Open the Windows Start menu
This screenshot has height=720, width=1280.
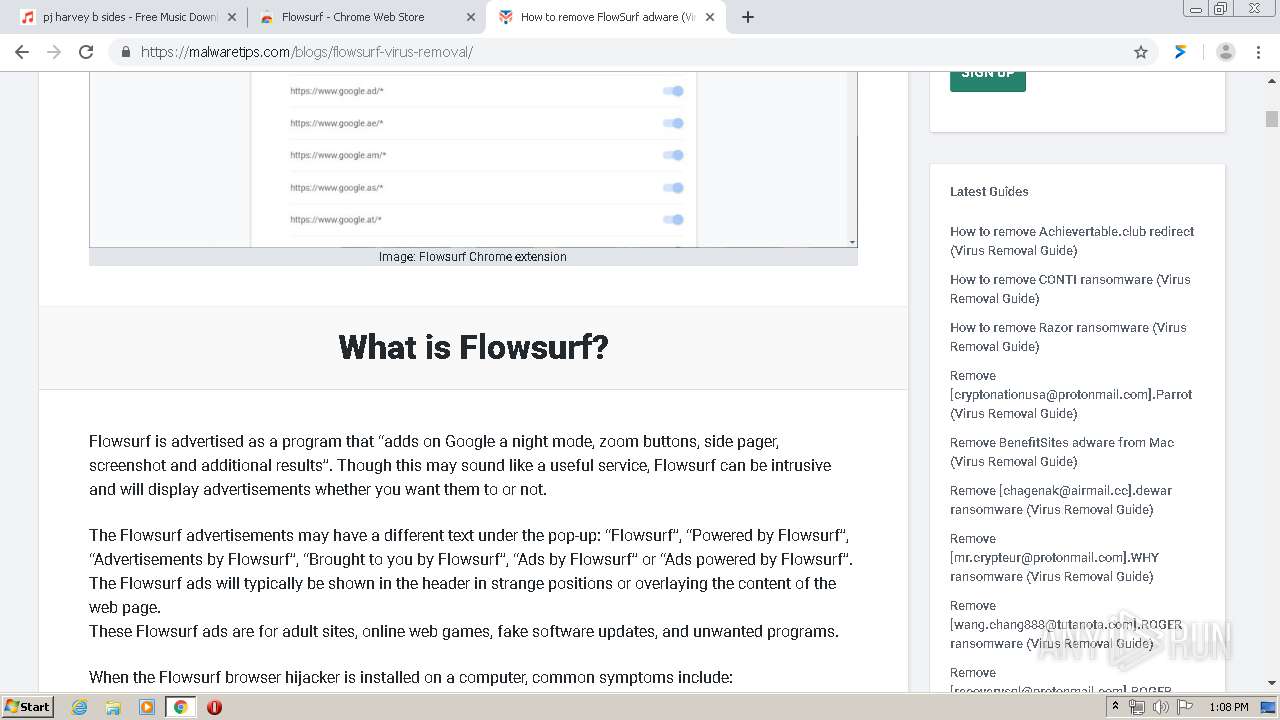(x=28, y=706)
